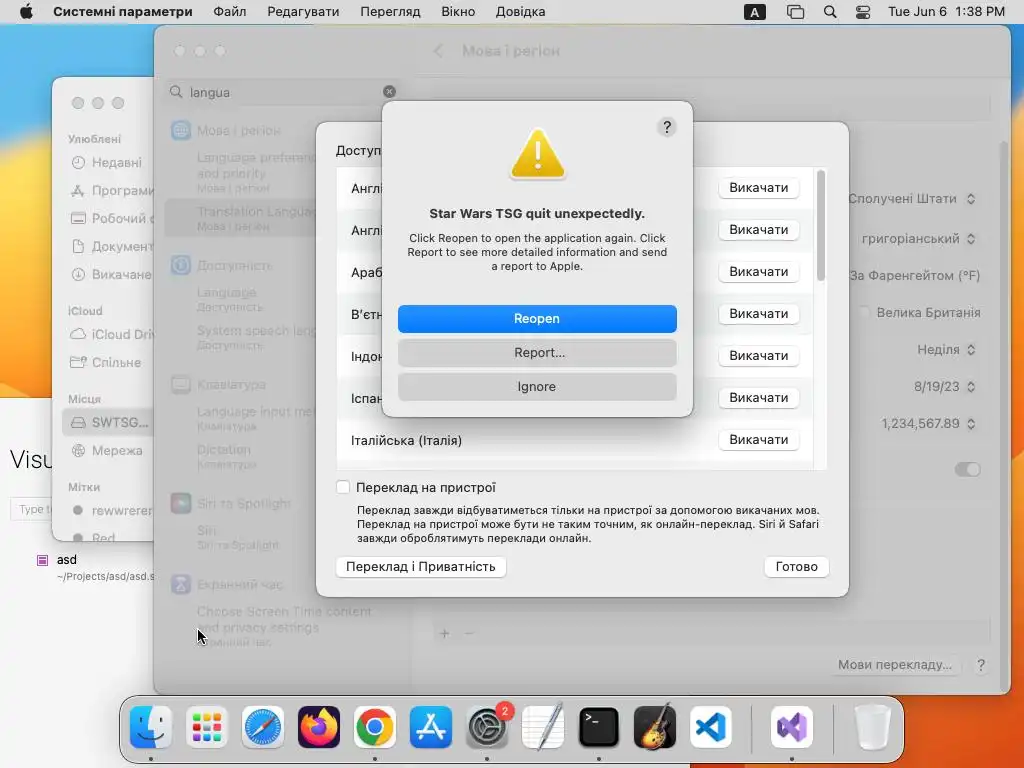Screen dimensions: 1024x768
Task: Click Викачати in the Араб row
Action: click(x=758, y=272)
